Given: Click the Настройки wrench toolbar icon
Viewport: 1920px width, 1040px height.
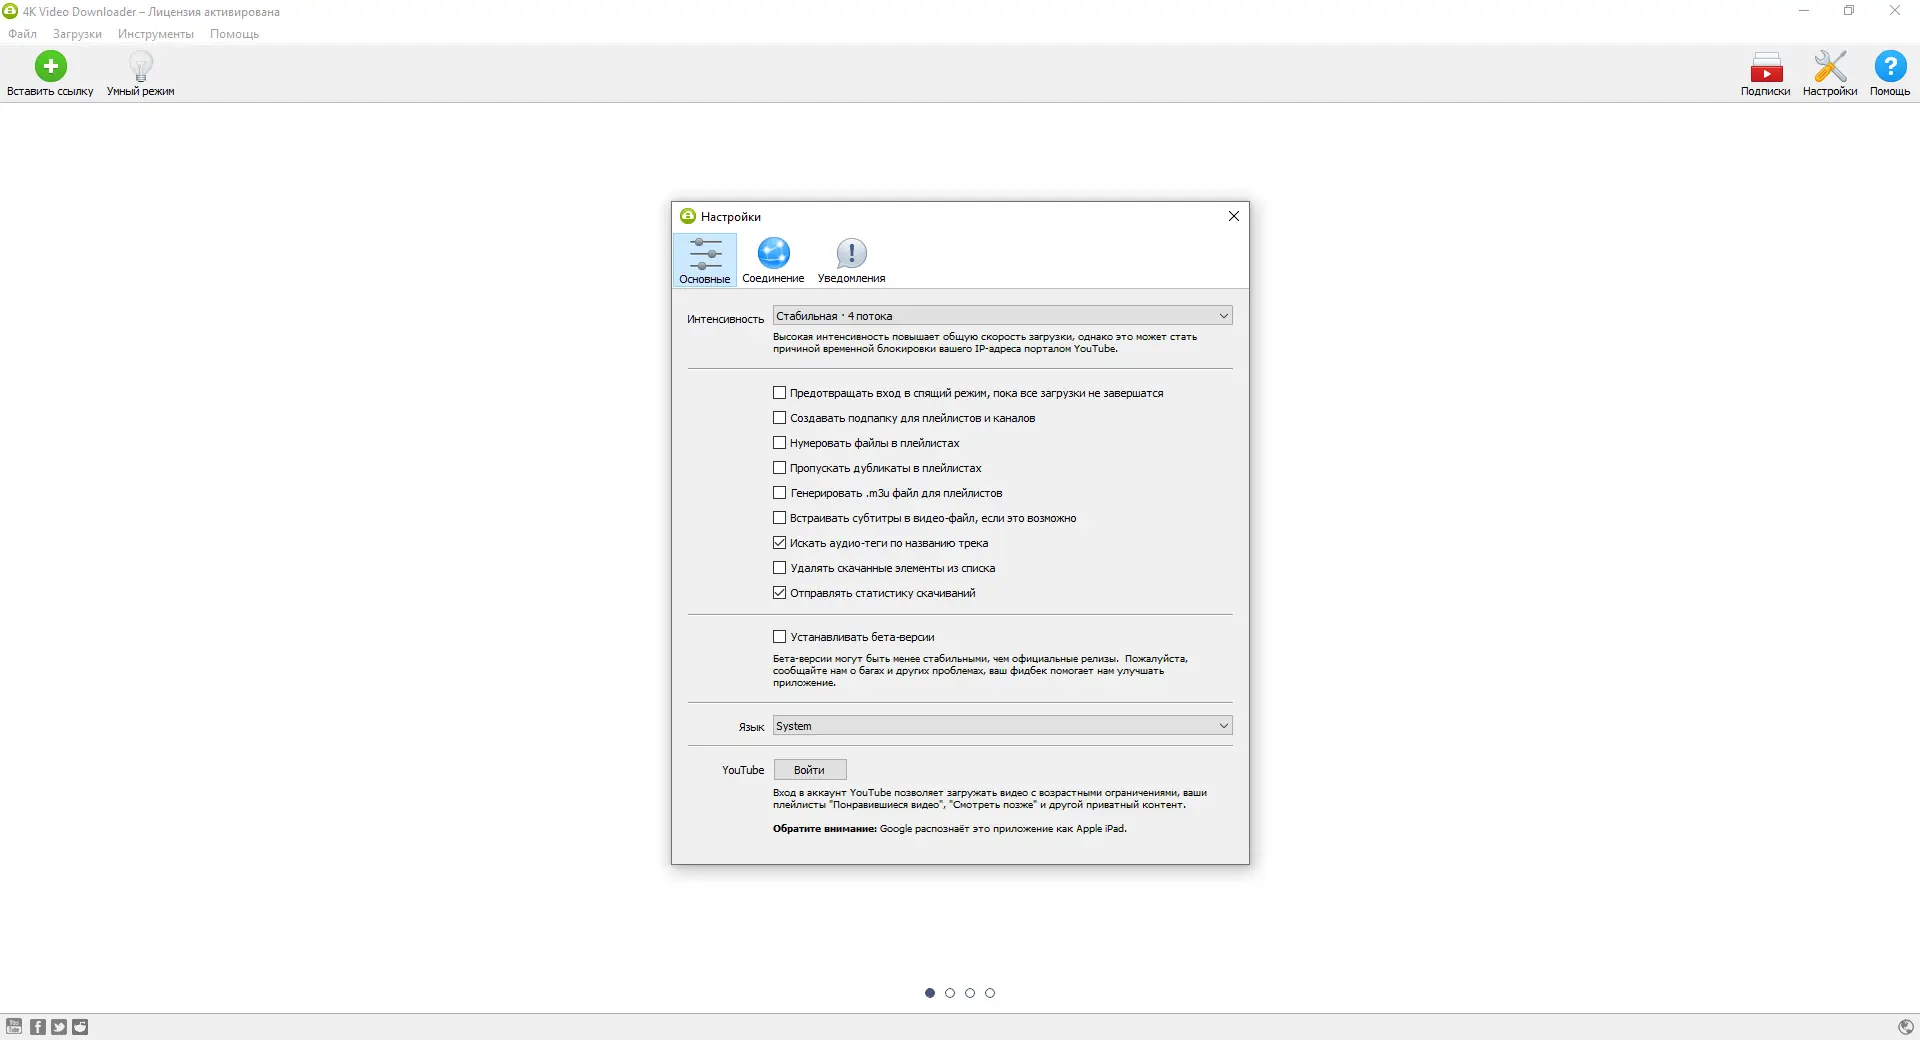Looking at the screenshot, I should tap(1830, 74).
